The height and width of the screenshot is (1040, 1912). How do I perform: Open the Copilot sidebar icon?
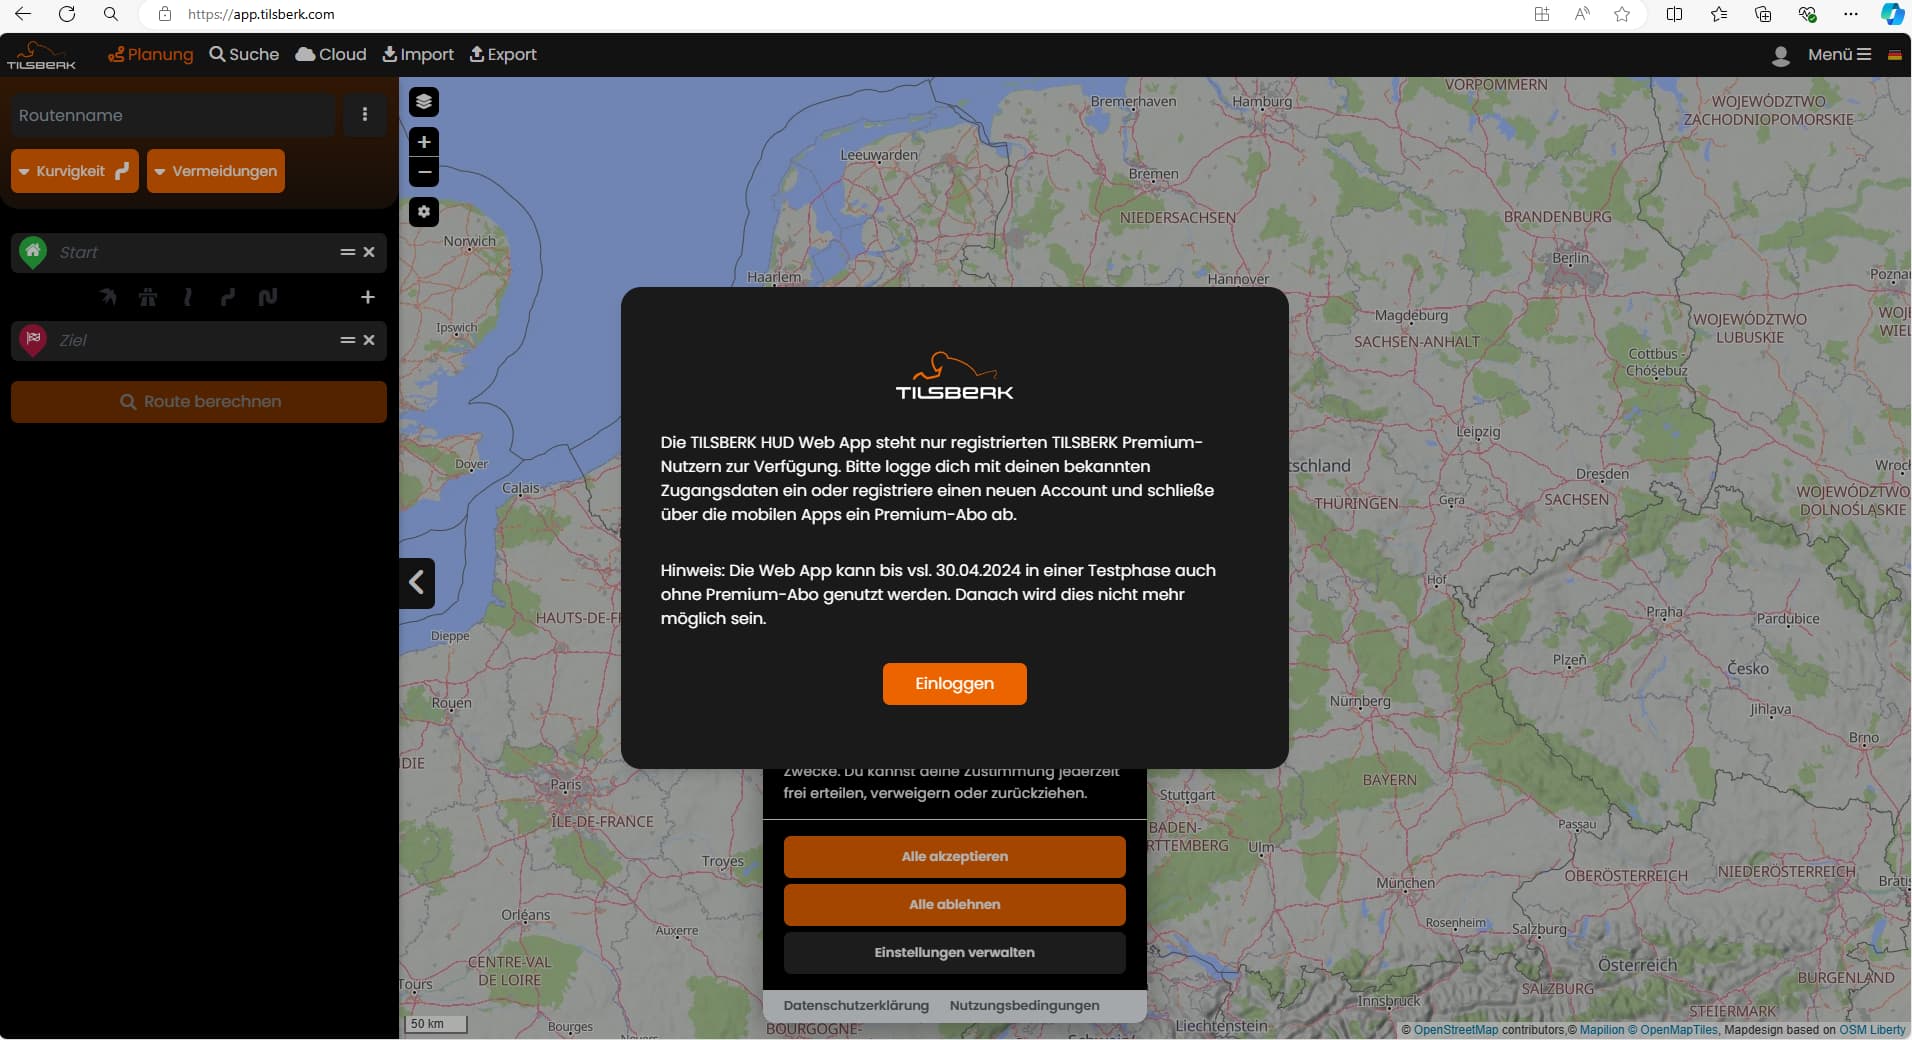coord(1892,14)
